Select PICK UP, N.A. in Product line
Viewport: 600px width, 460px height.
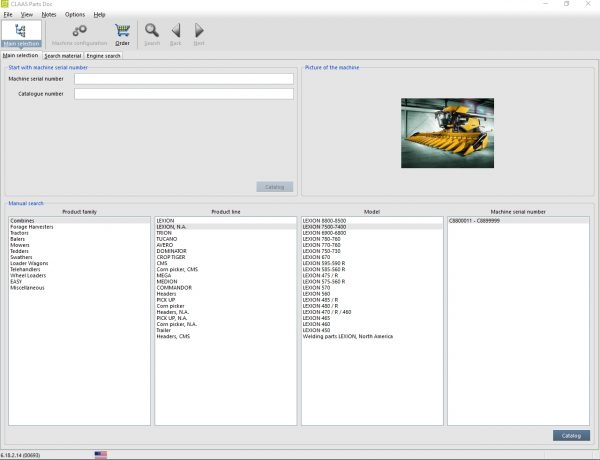click(226, 318)
